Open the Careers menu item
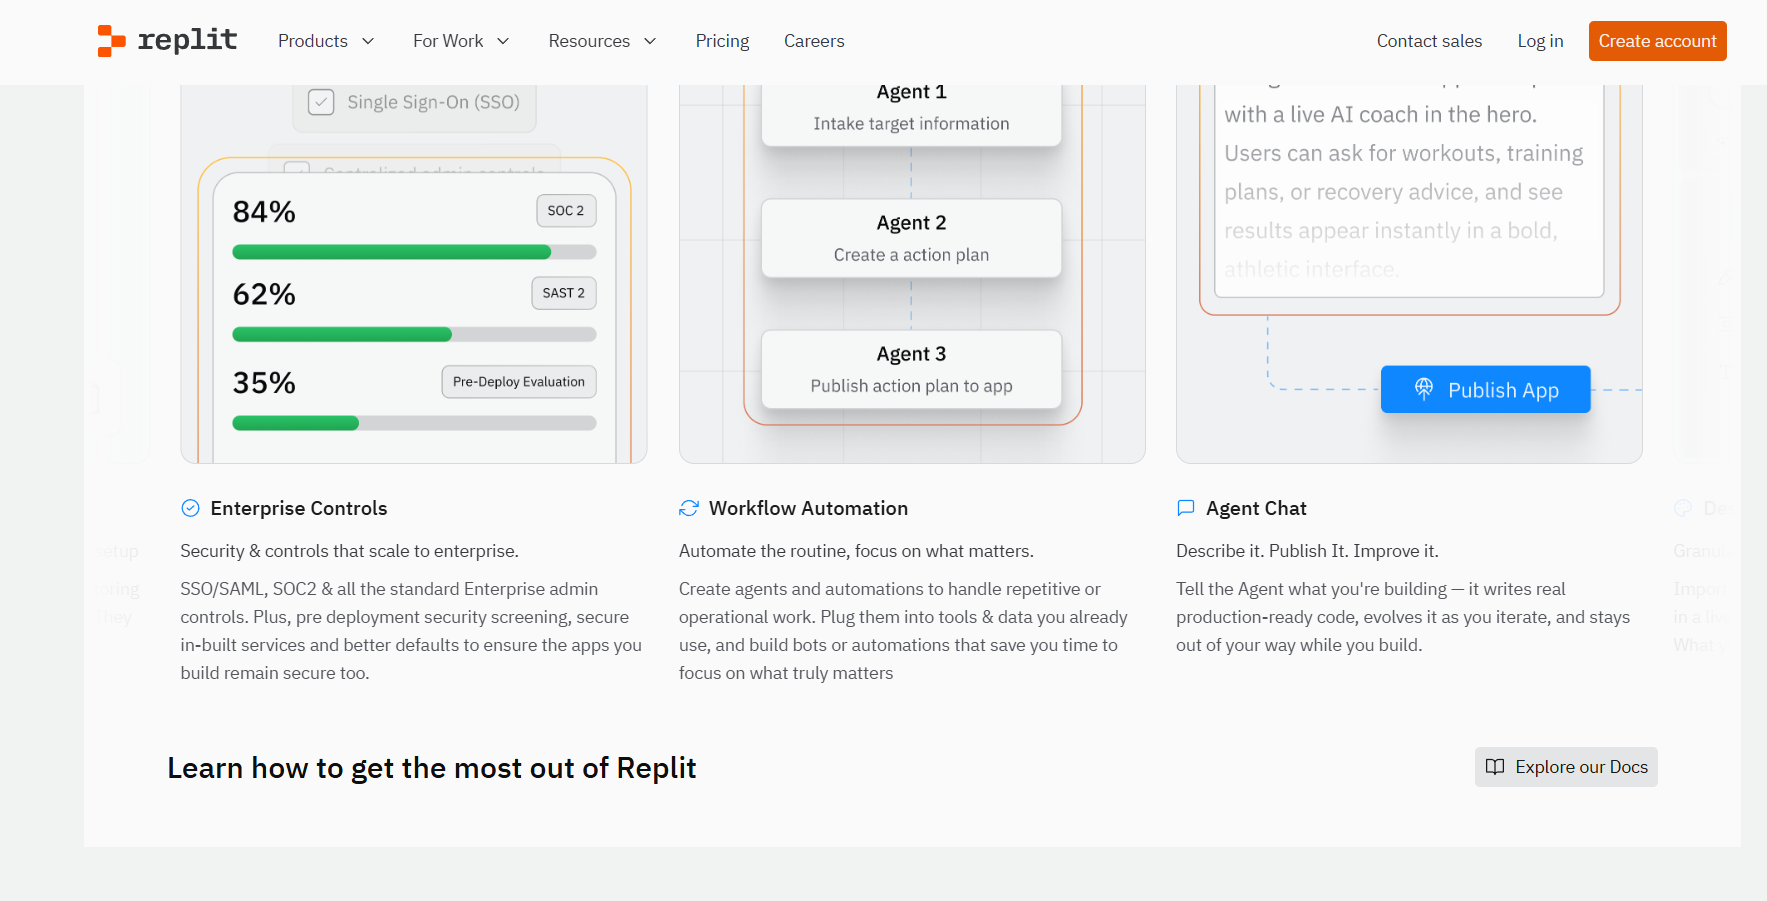Screen dimensions: 1767x901 [x=814, y=41]
